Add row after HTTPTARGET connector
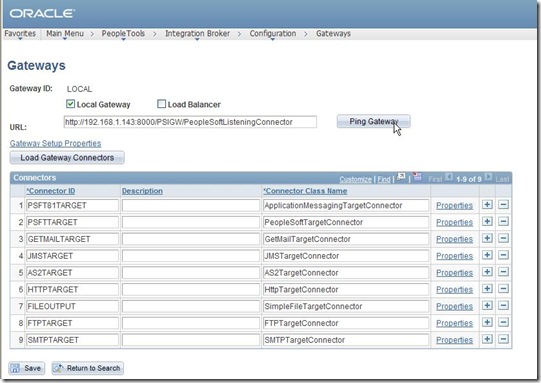Viewport: 541px width, 383px height. coord(487,289)
